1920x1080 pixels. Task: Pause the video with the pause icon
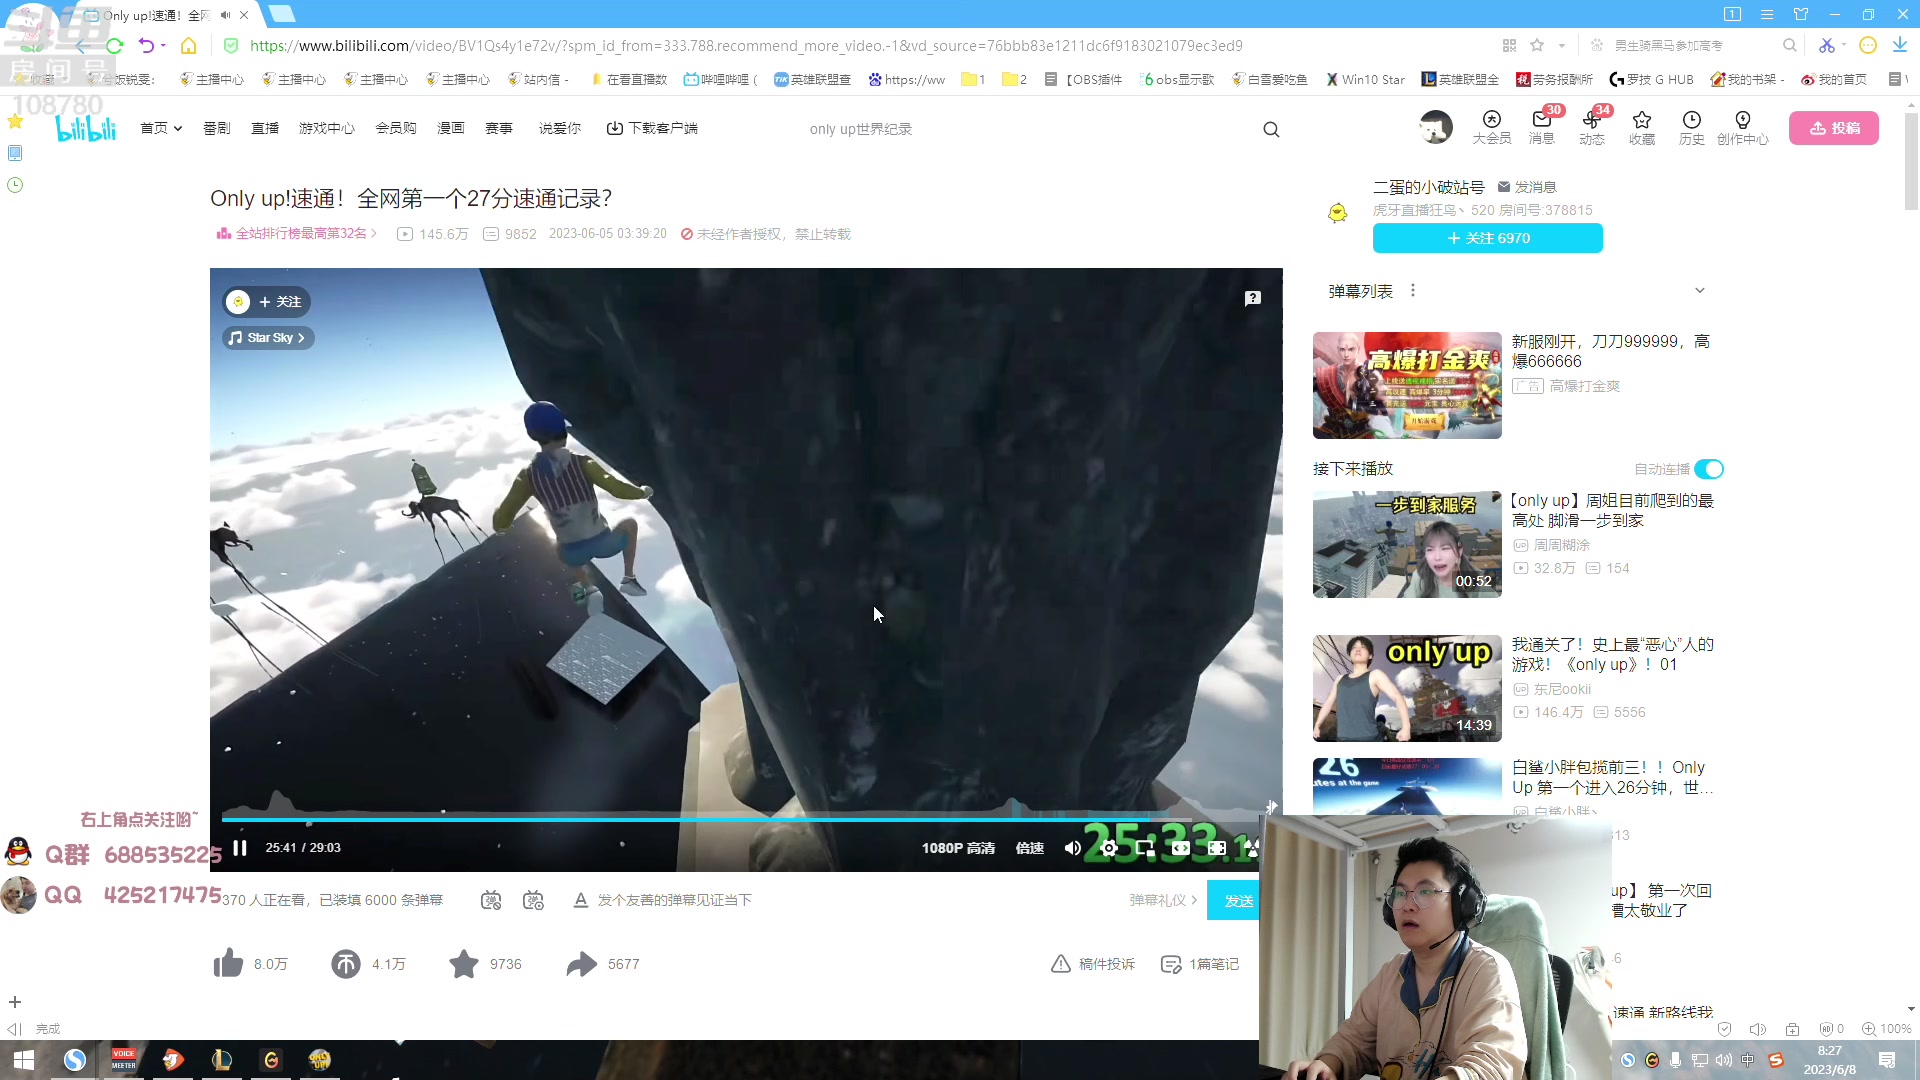coord(240,847)
